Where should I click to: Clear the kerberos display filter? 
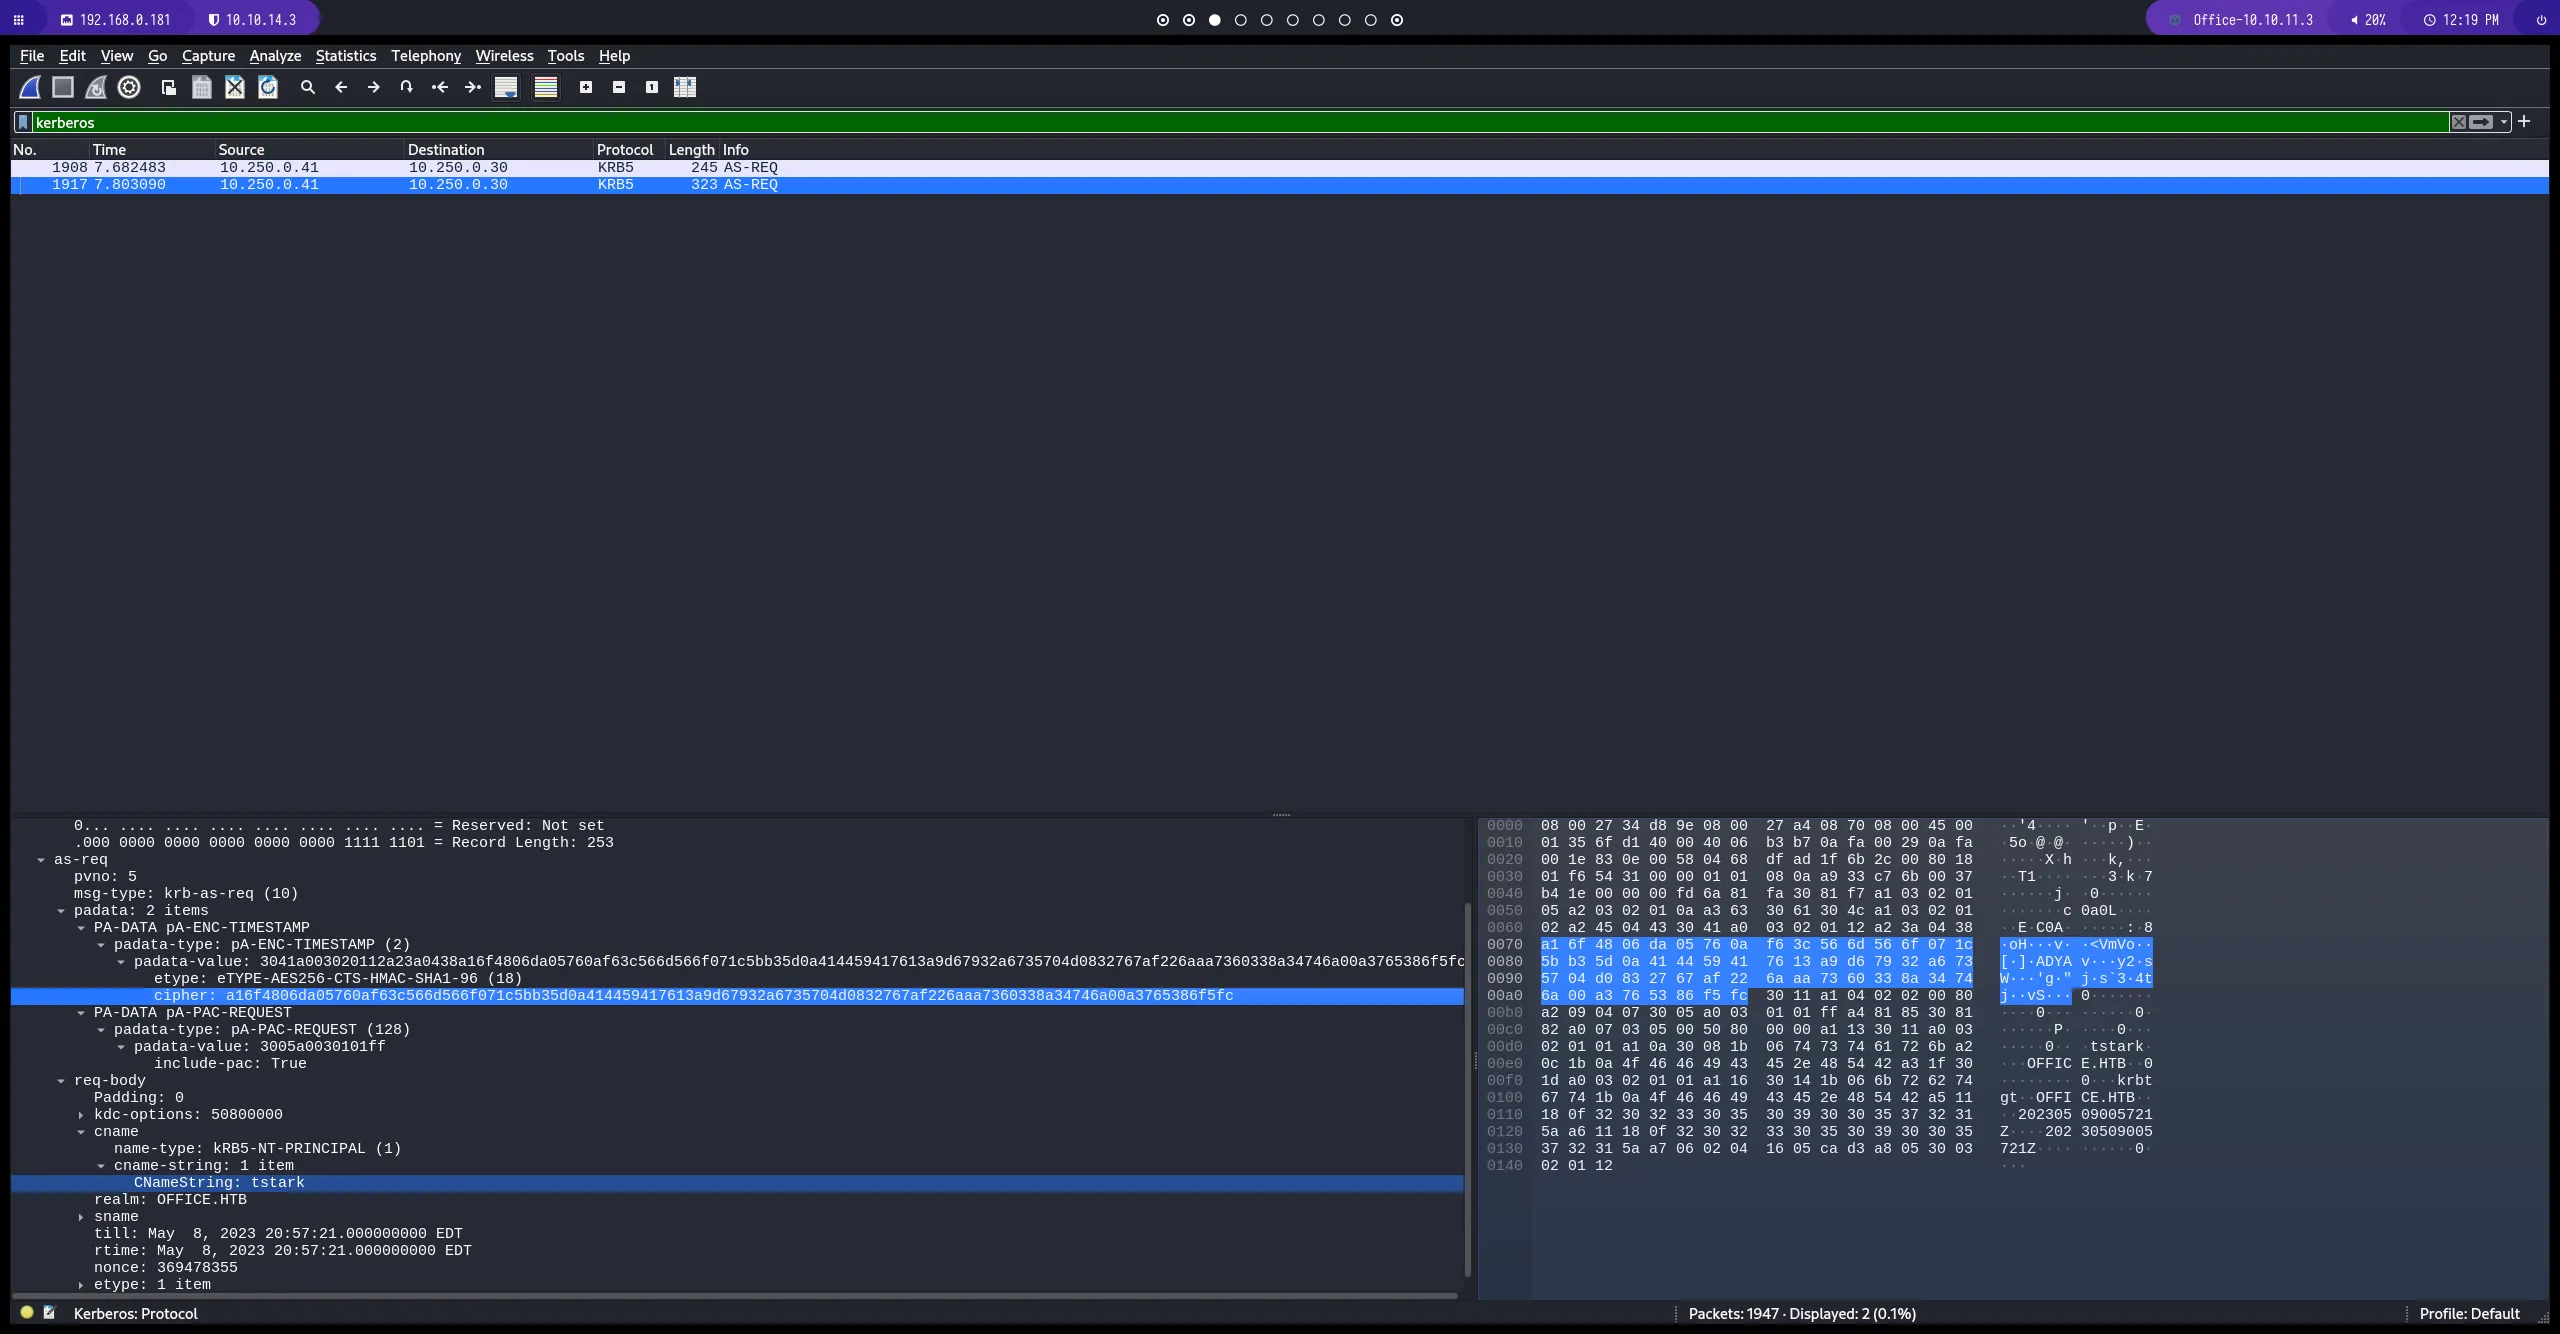[x=2458, y=122]
